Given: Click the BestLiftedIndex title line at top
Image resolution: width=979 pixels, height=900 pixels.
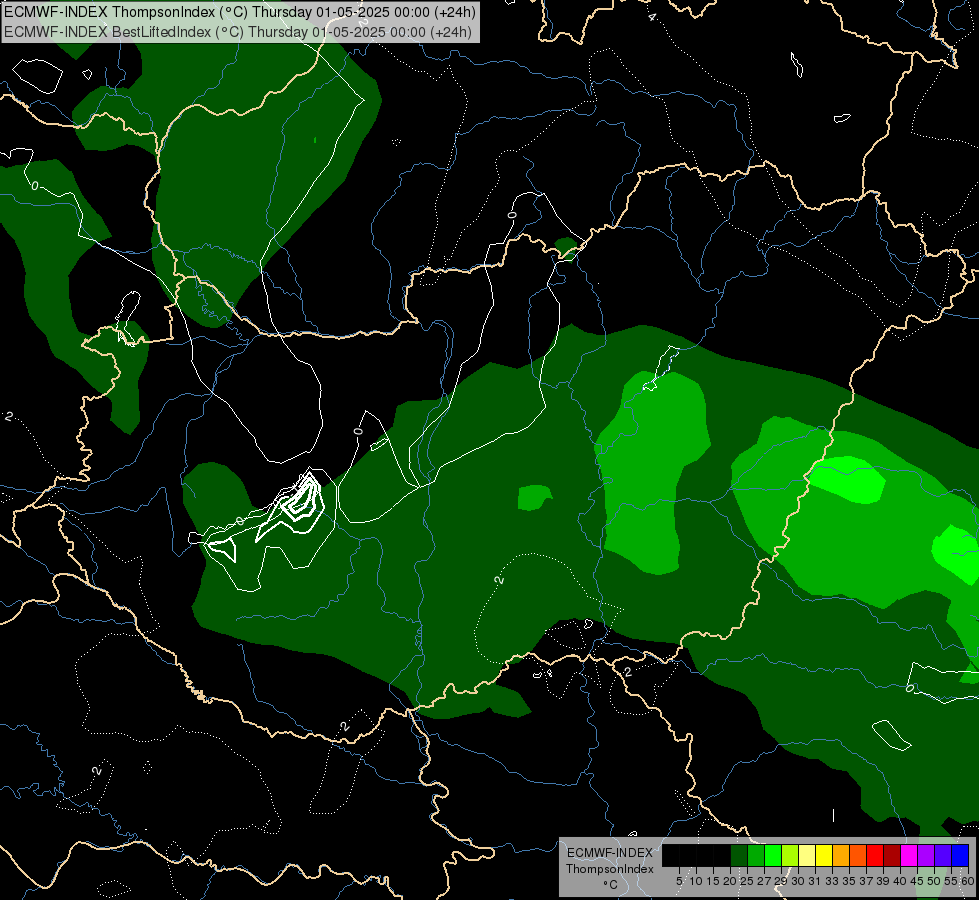Looking at the screenshot, I should [x=238, y=32].
